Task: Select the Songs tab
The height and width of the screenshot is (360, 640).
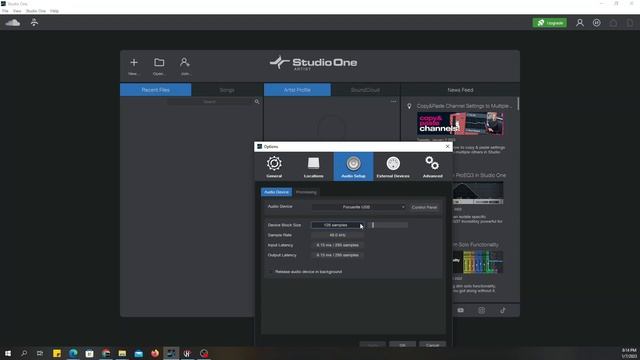Action: click(227, 90)
